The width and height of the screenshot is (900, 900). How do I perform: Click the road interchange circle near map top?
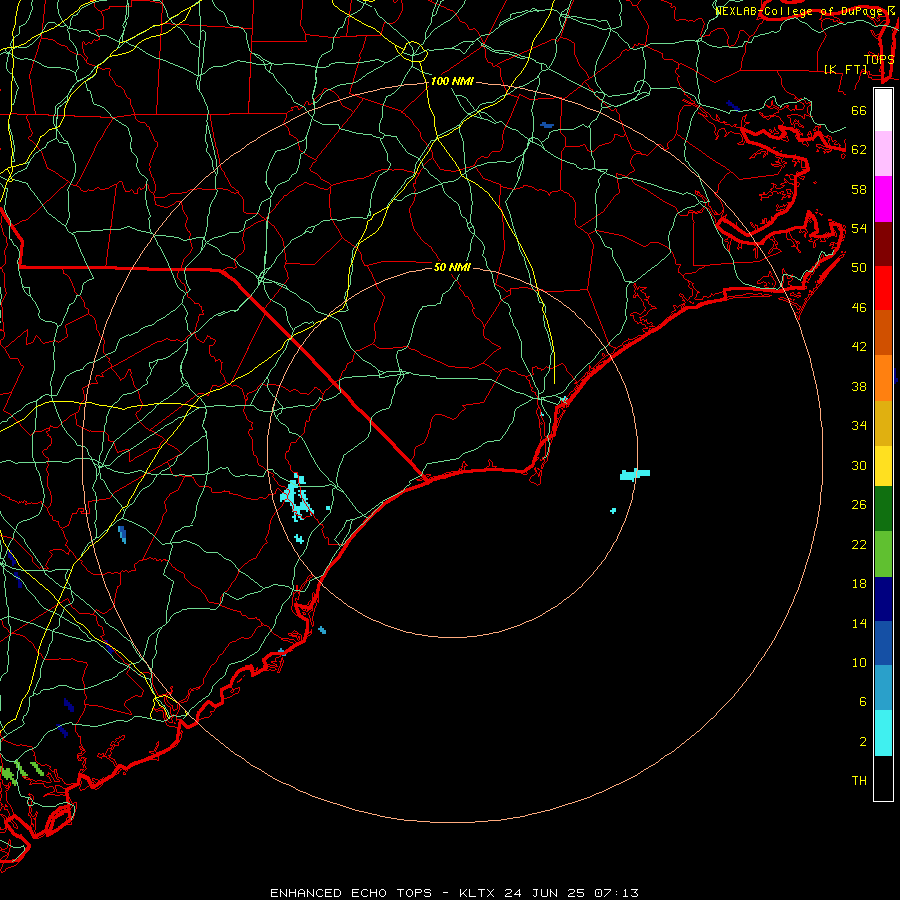pyautogui.click(x=414, y=52)
